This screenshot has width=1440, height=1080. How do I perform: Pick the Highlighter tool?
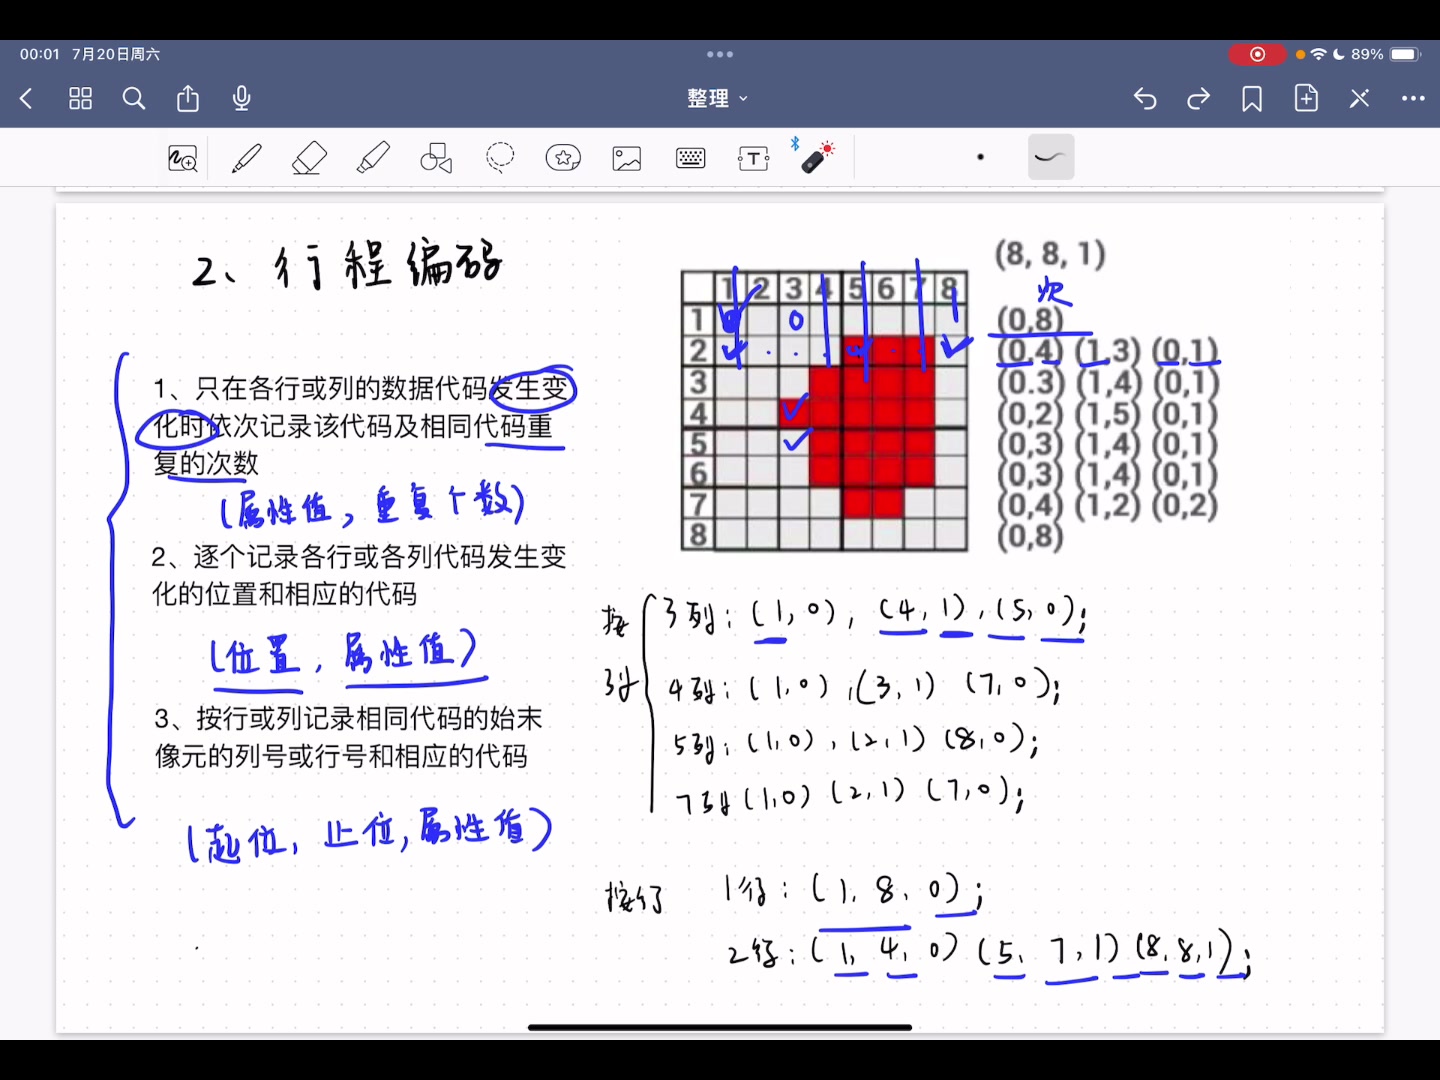(372, 157)
